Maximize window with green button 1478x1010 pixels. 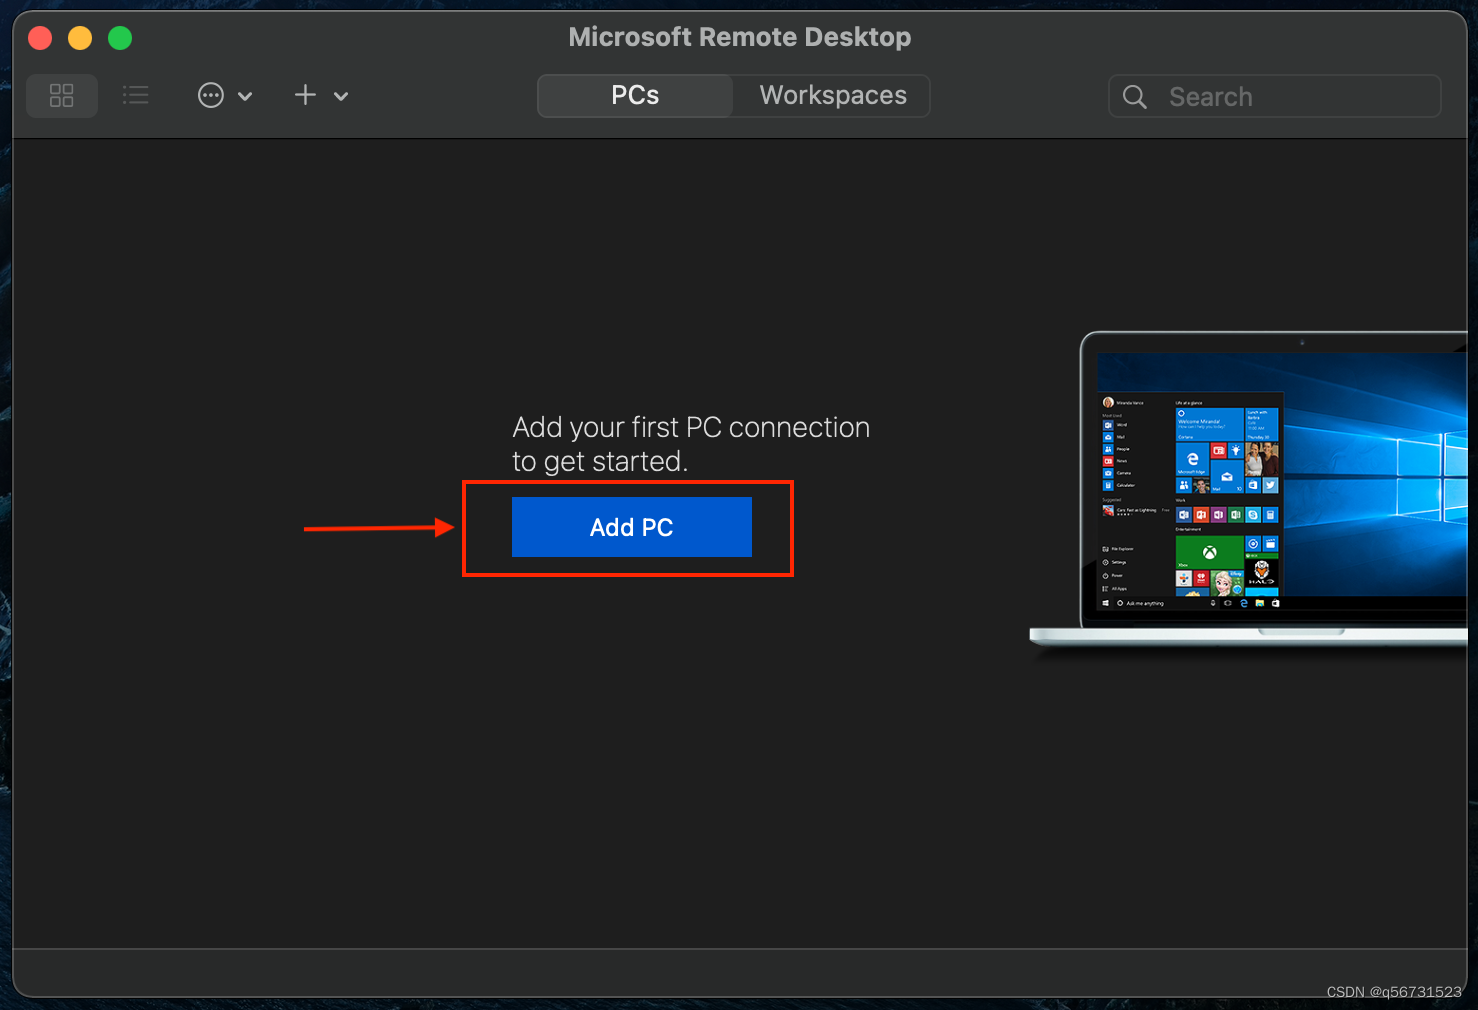point(120,38)
